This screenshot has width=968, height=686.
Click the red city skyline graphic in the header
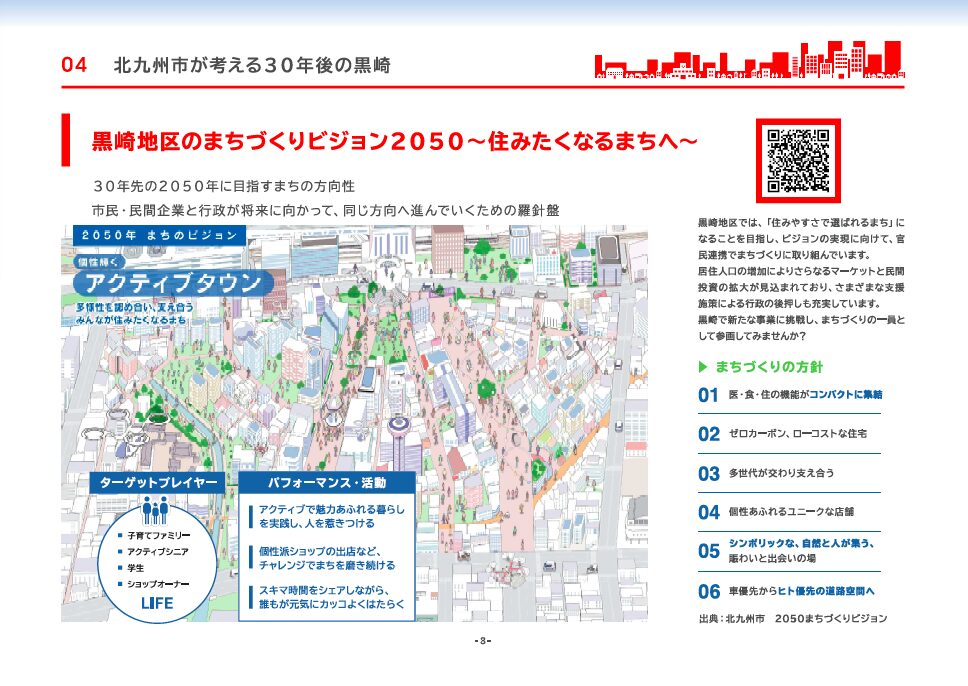click(749, 61)
